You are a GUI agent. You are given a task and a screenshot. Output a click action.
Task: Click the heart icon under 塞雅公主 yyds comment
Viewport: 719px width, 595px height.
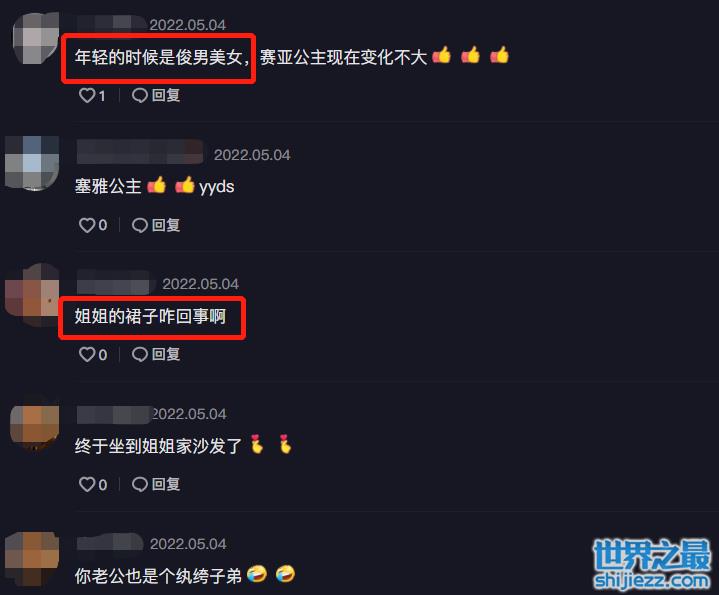[87, 225]
